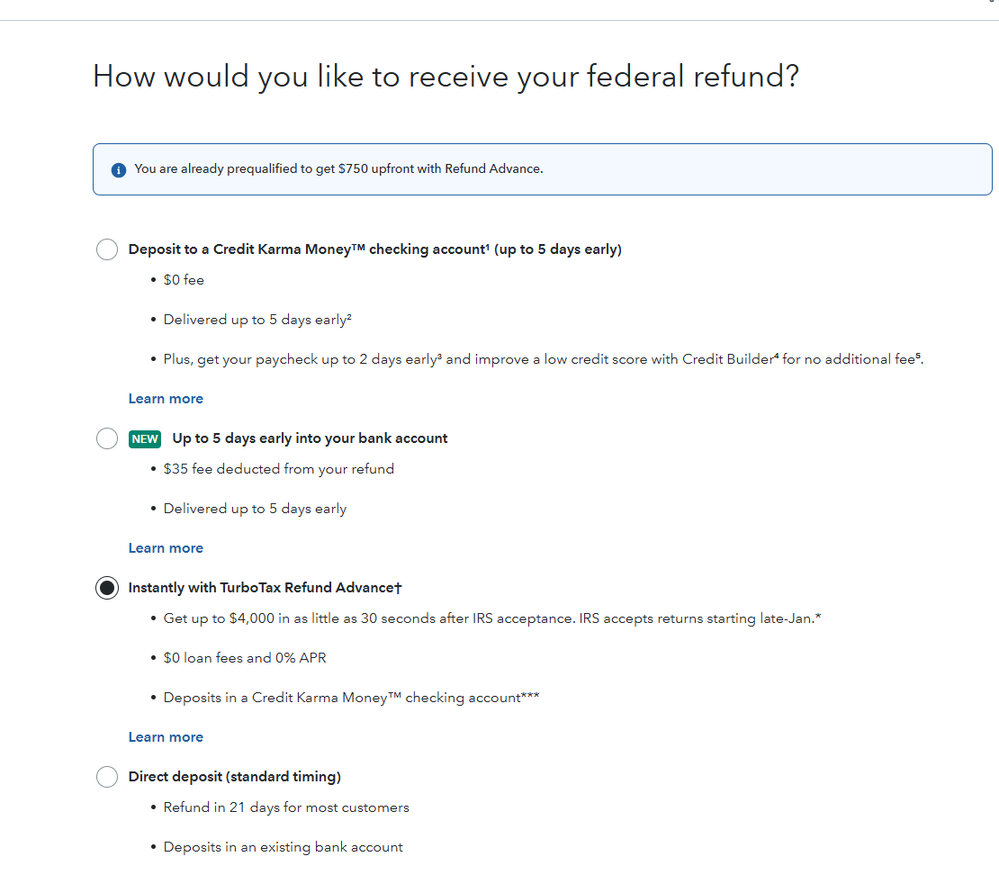
Task: Select the Credit Karma Money checking account option
Action: [107, 249]
